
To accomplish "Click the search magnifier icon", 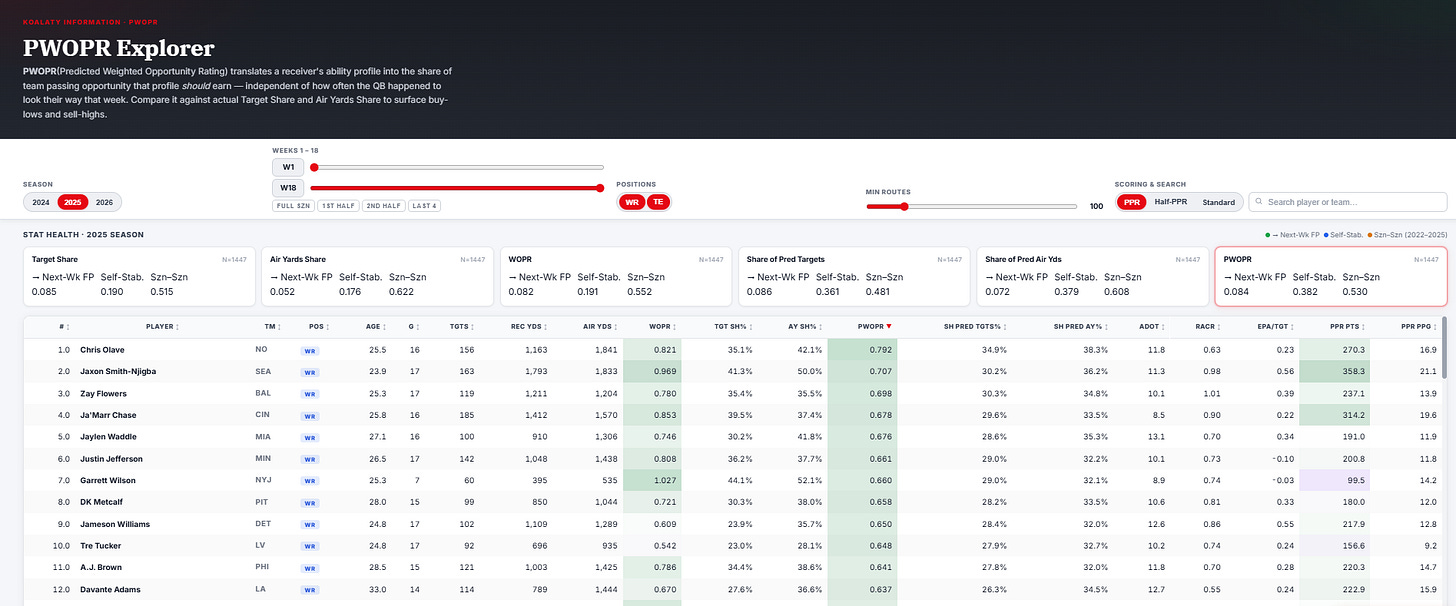I will [1258, 202].
